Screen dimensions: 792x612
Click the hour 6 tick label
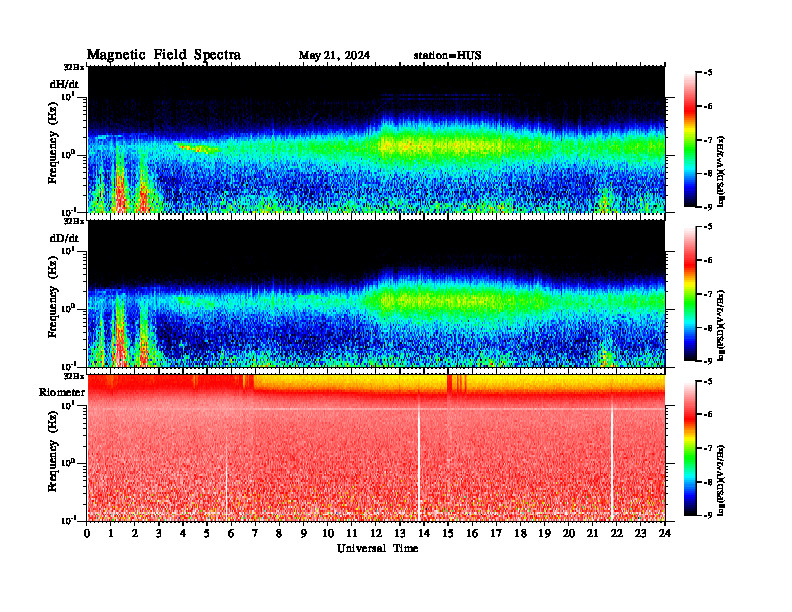[x=231, y=533]
